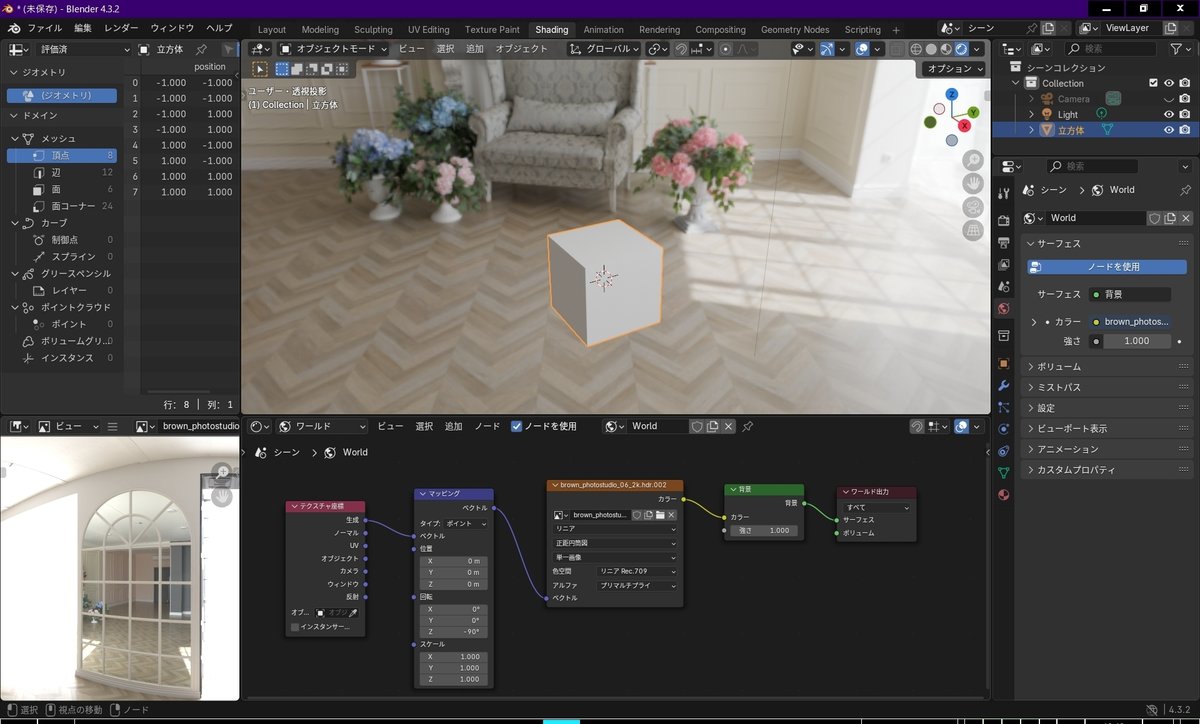Toggle viewport overlays button
The width and height of the screenshot is (1200, 724).
pyautogui.click(x=862, y=49)
